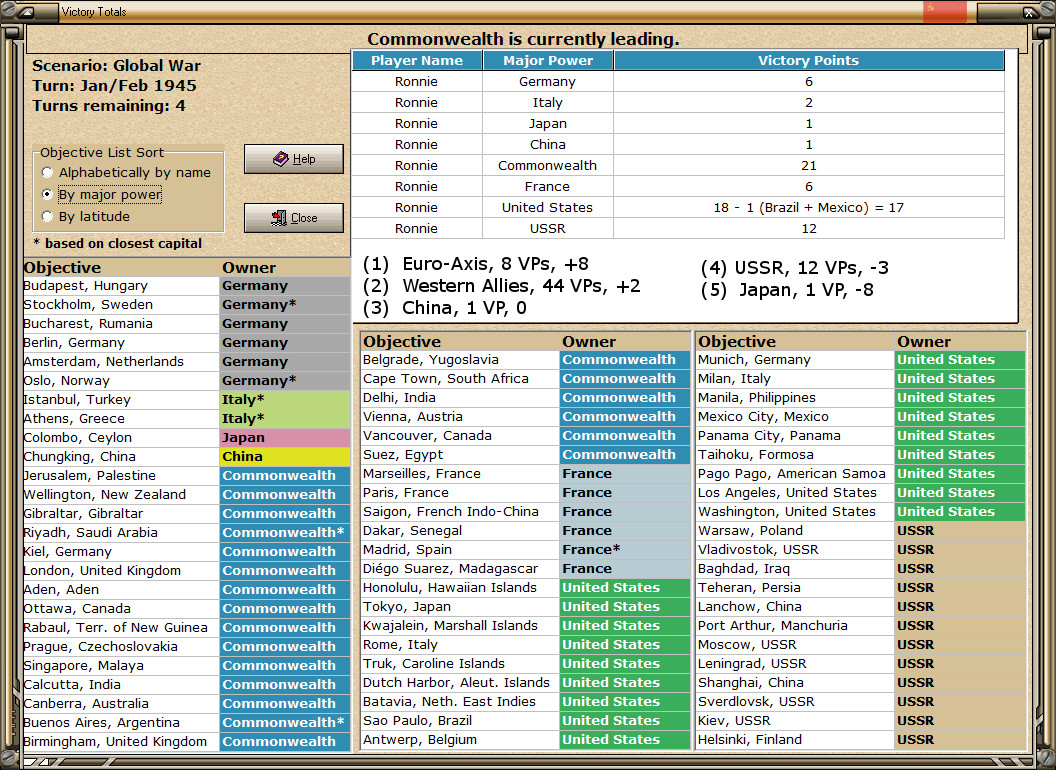Close the Victory Totals dialog via Close button

coord(294,218)
